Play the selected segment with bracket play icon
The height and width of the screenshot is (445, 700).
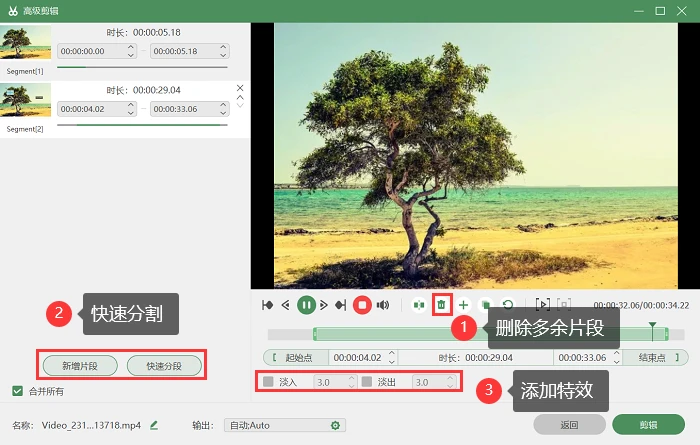[543, 305]
